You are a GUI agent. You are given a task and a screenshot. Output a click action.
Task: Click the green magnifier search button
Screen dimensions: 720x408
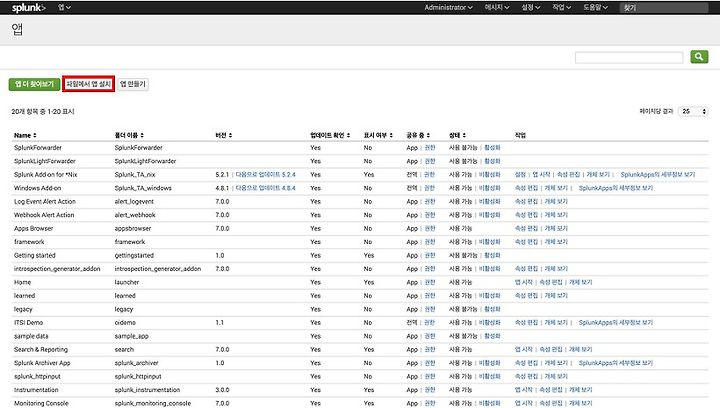[x=699, y=56]
